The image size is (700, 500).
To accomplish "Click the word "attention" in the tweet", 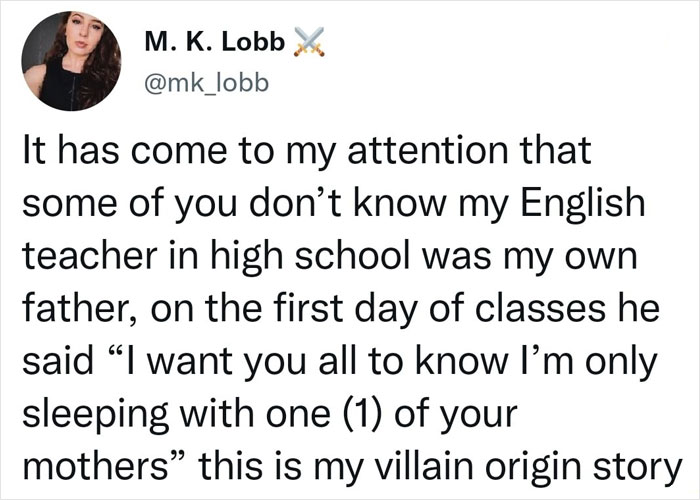I will tap(428, 151).
